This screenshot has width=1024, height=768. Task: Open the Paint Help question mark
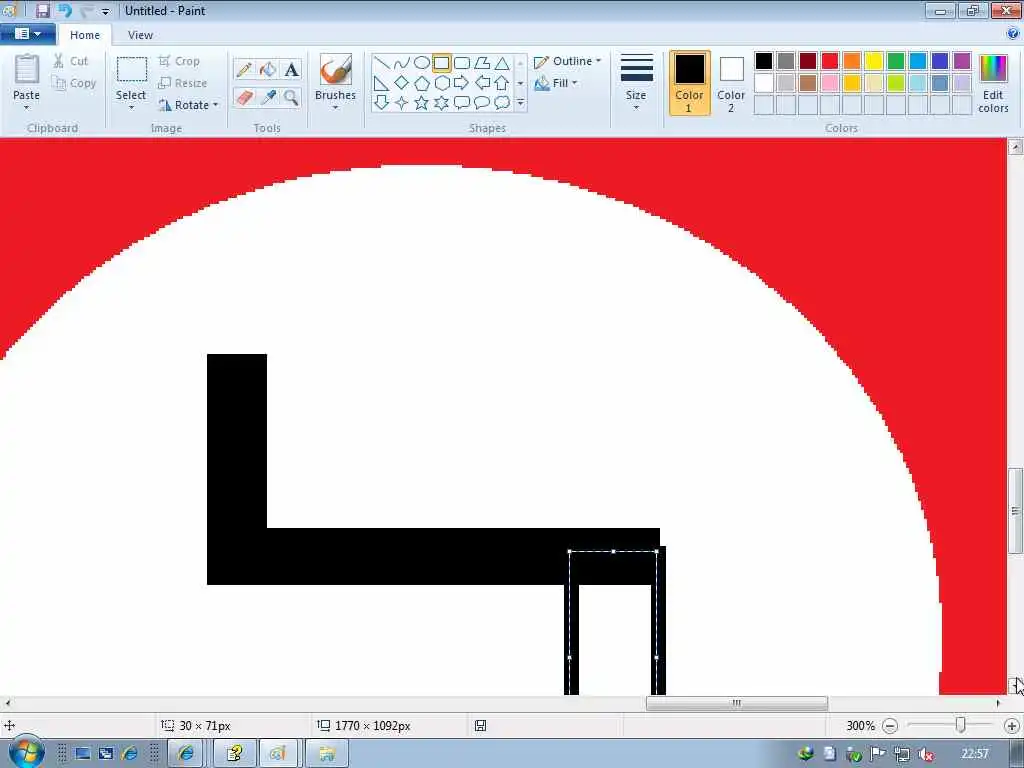(1013, 33)
